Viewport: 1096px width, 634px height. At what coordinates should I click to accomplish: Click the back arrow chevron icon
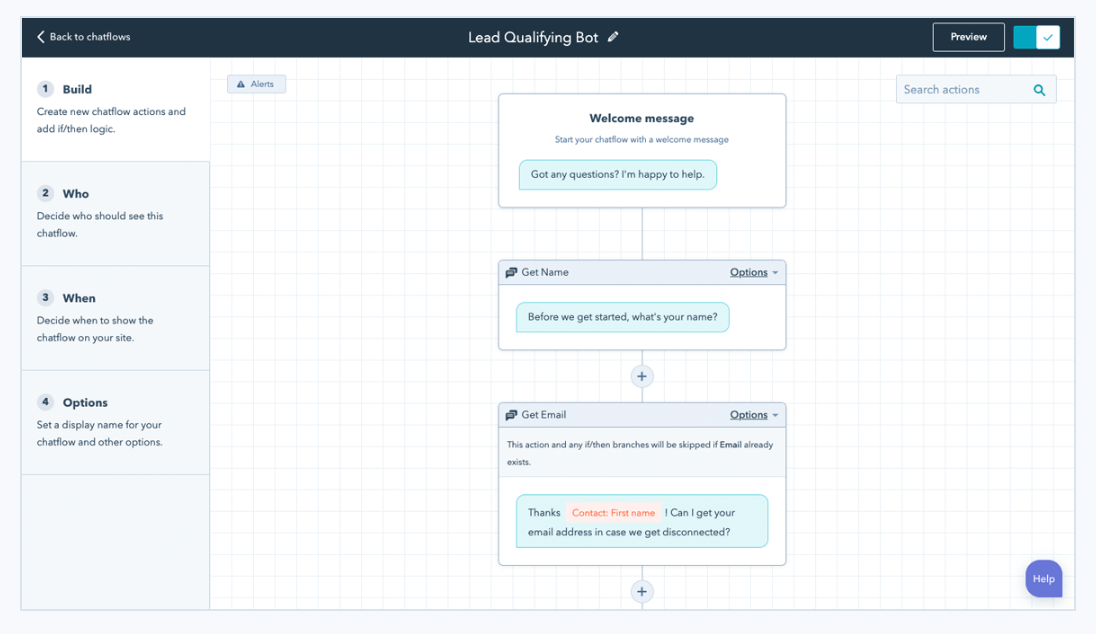[41, 37]
